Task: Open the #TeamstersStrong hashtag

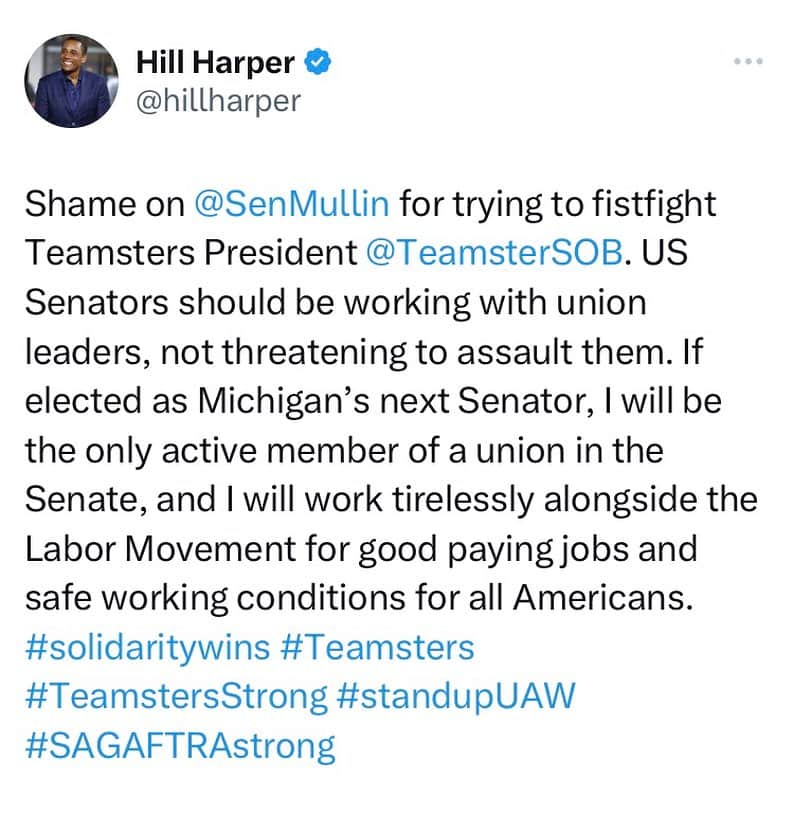Action: 176,697
